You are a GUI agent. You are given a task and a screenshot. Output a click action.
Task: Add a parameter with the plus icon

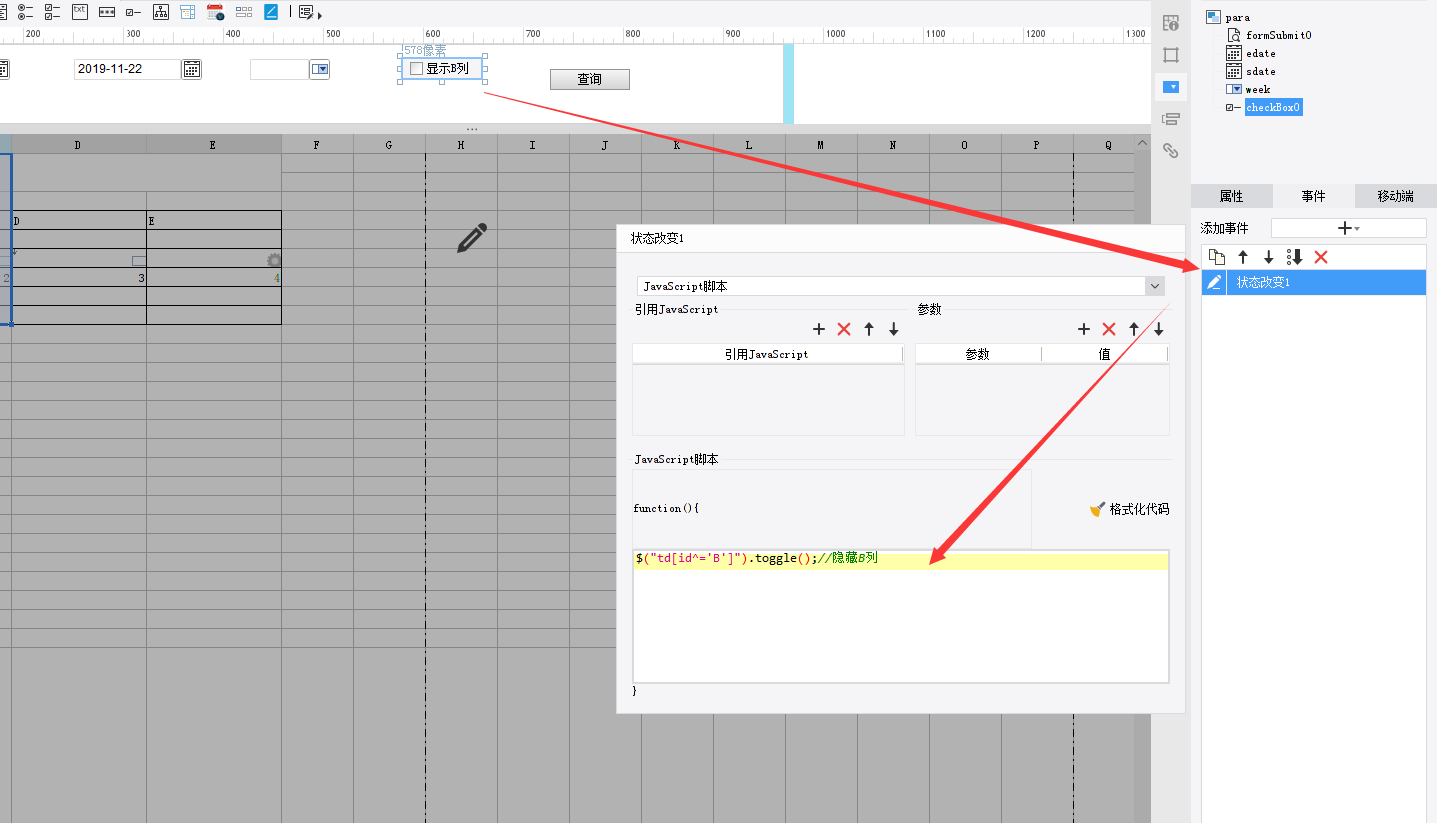point(1083,329)
